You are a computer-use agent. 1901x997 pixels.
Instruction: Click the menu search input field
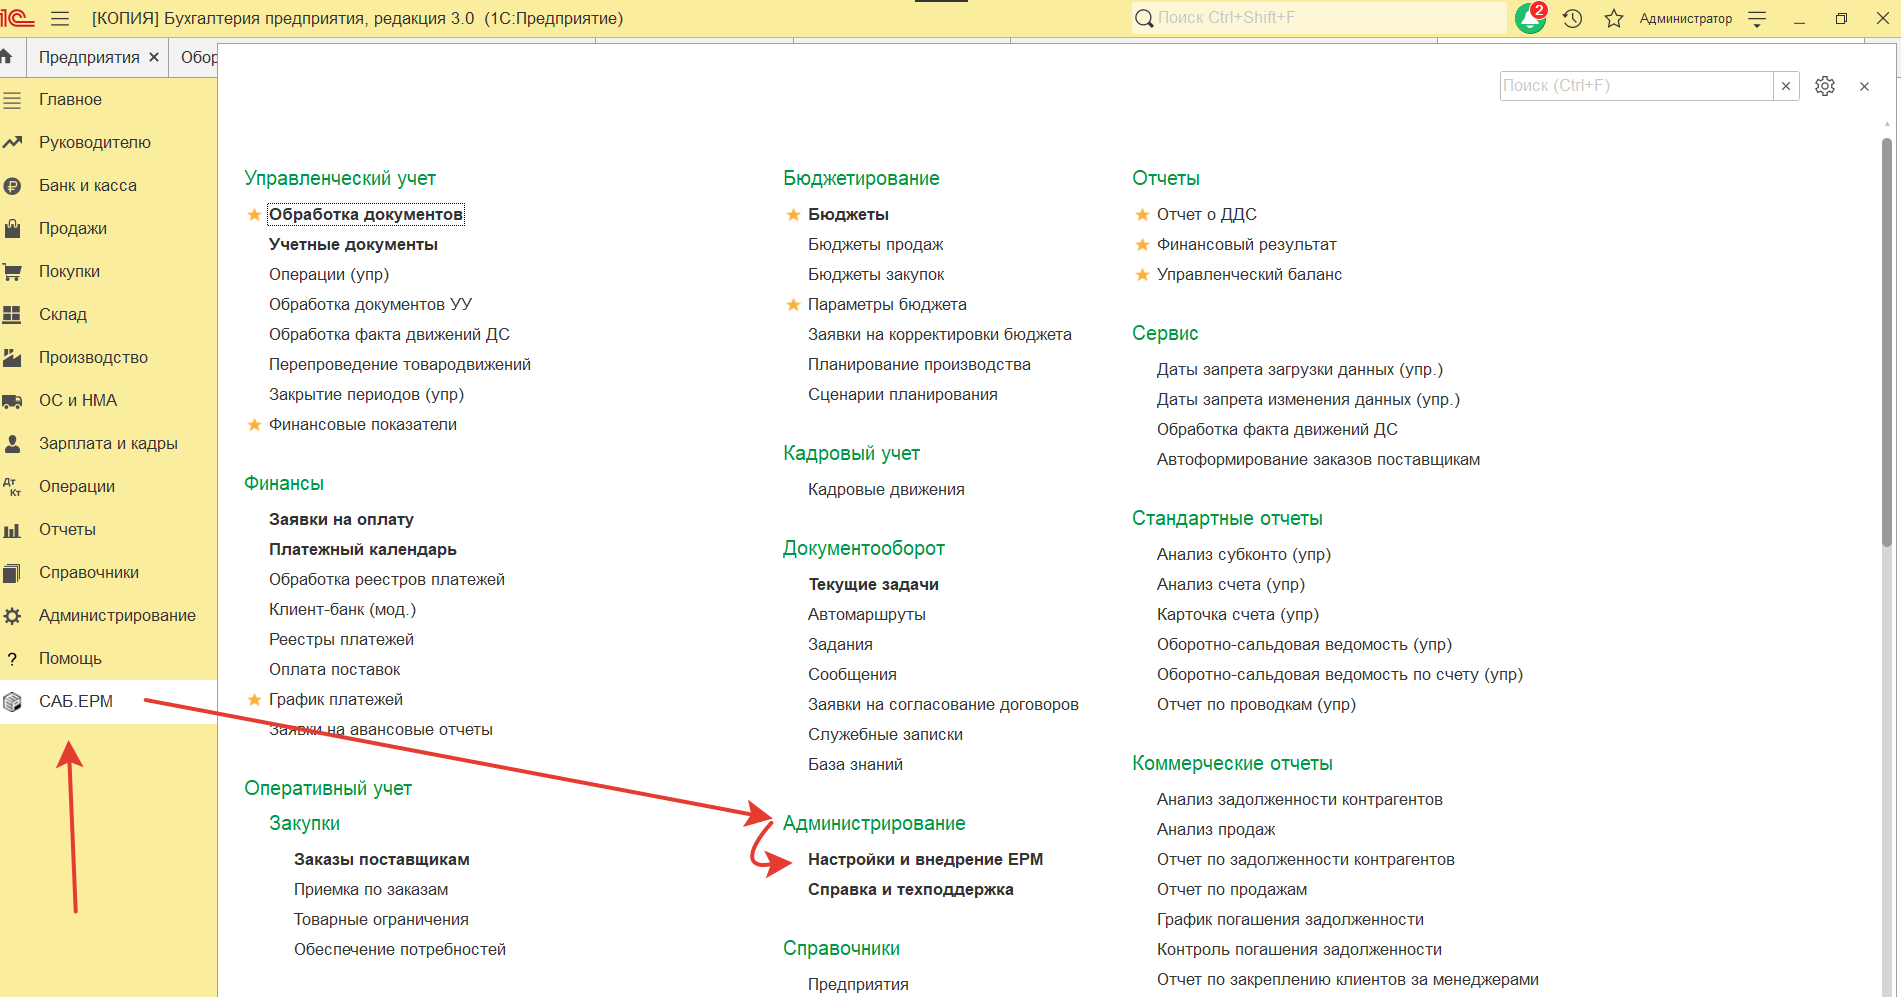pyautogui.click(x=1636, y=86)
